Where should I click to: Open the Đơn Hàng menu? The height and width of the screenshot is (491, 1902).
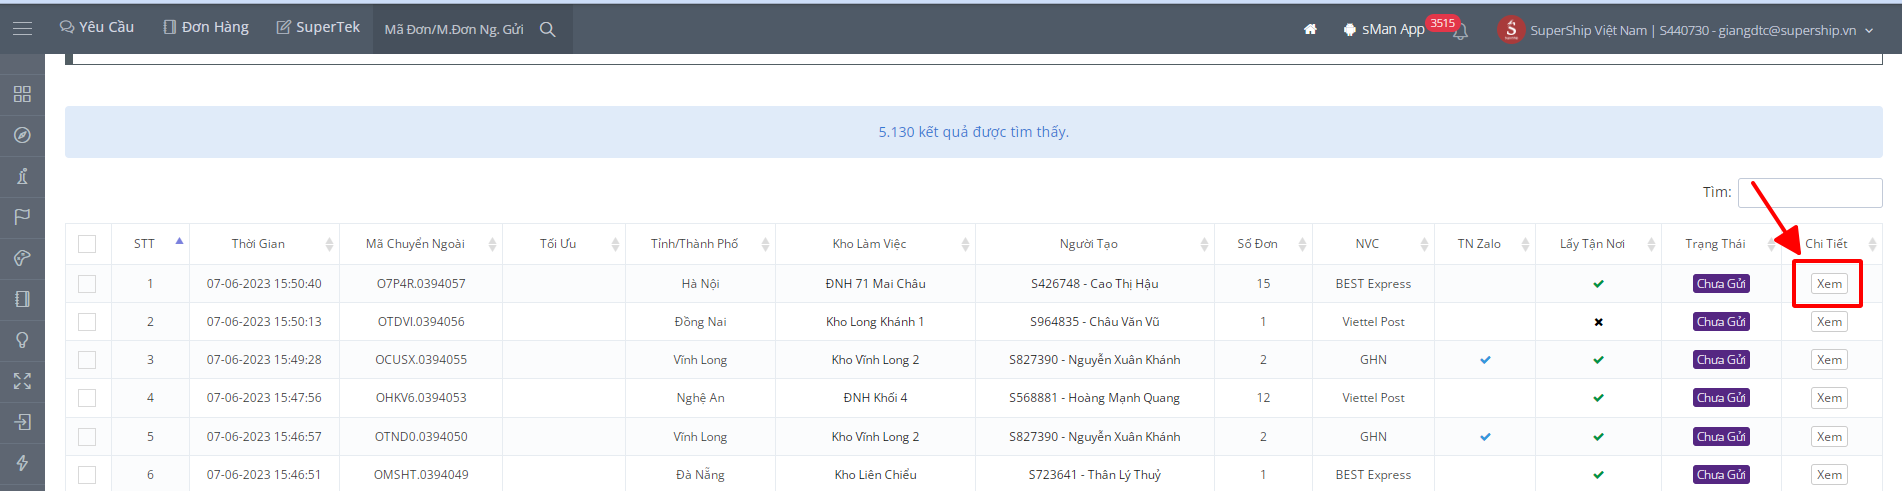pos(206,27)
